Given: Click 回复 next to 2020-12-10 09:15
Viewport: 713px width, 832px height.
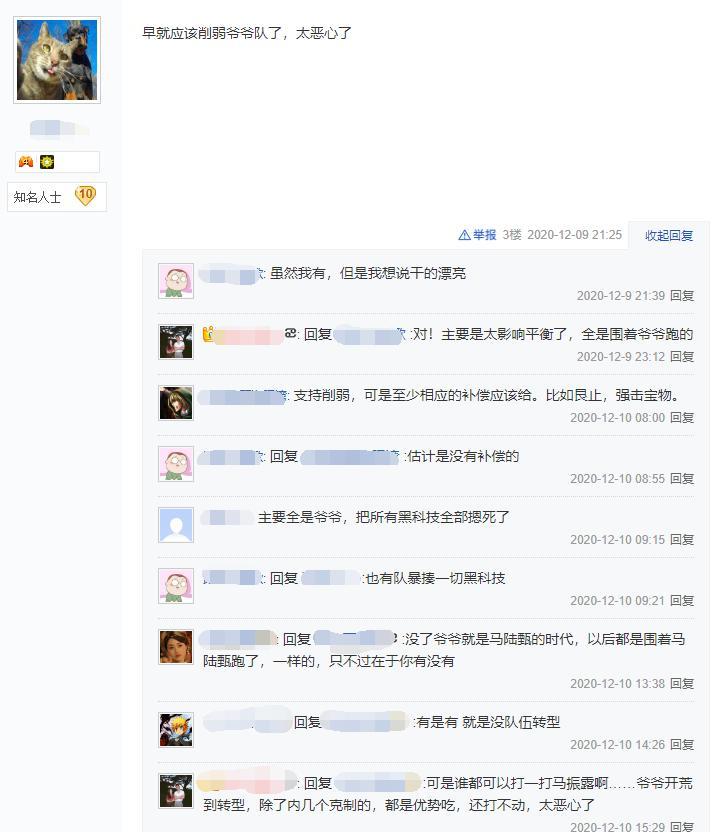Looking at the screenshot, I should click(682, 540).
